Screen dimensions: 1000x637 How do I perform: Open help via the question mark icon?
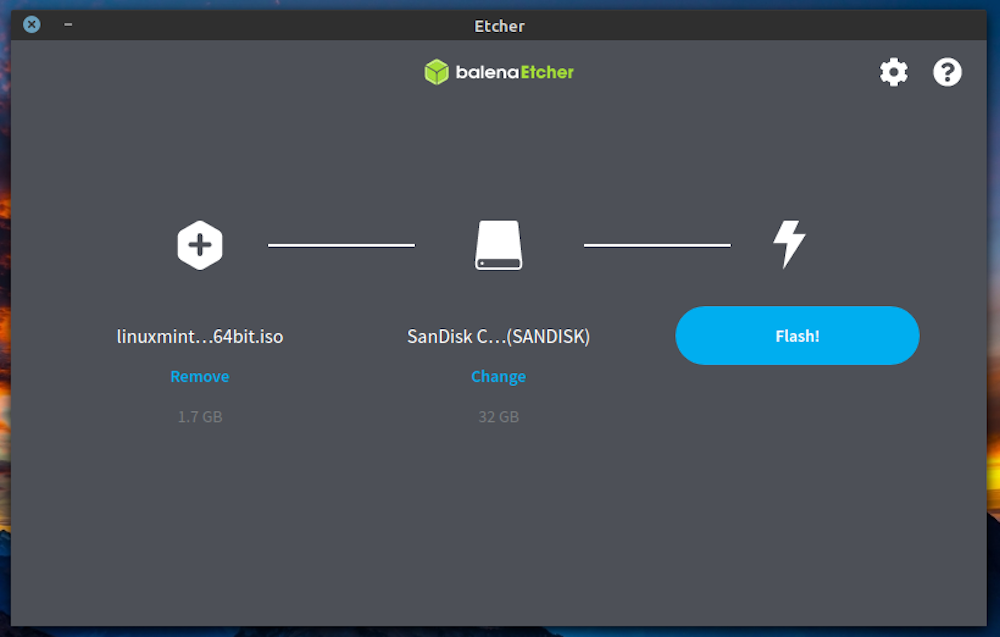947,72
